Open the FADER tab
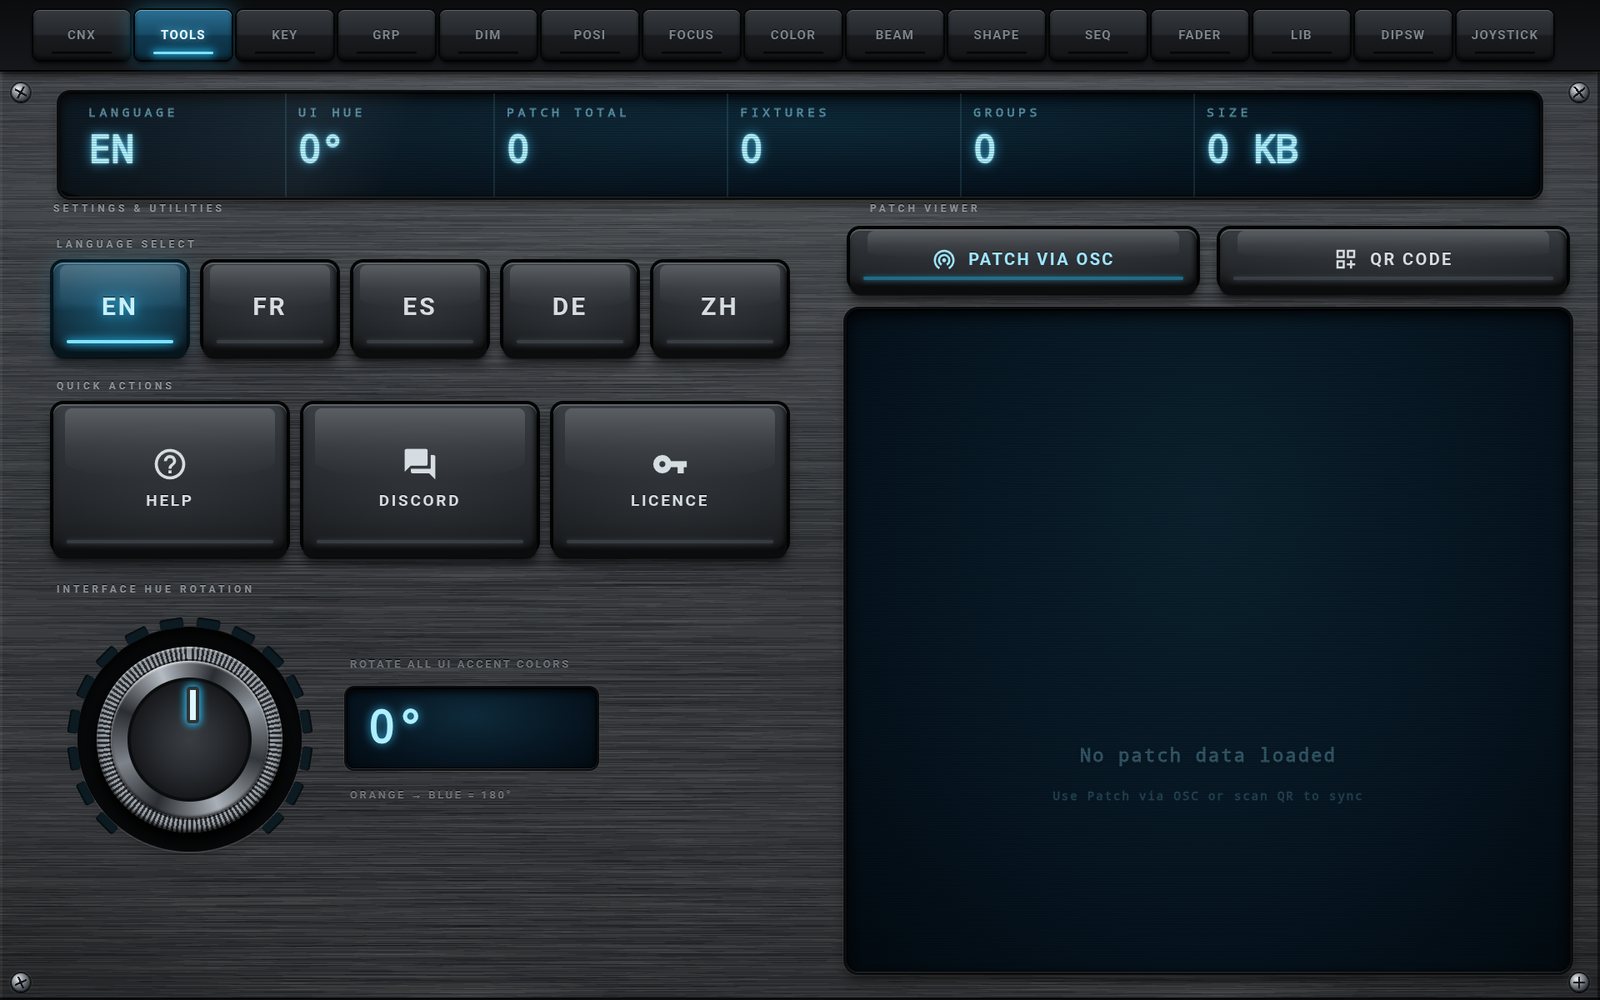The height and width of the screenshot is (1000, 1600). [x=1200, y=35]
